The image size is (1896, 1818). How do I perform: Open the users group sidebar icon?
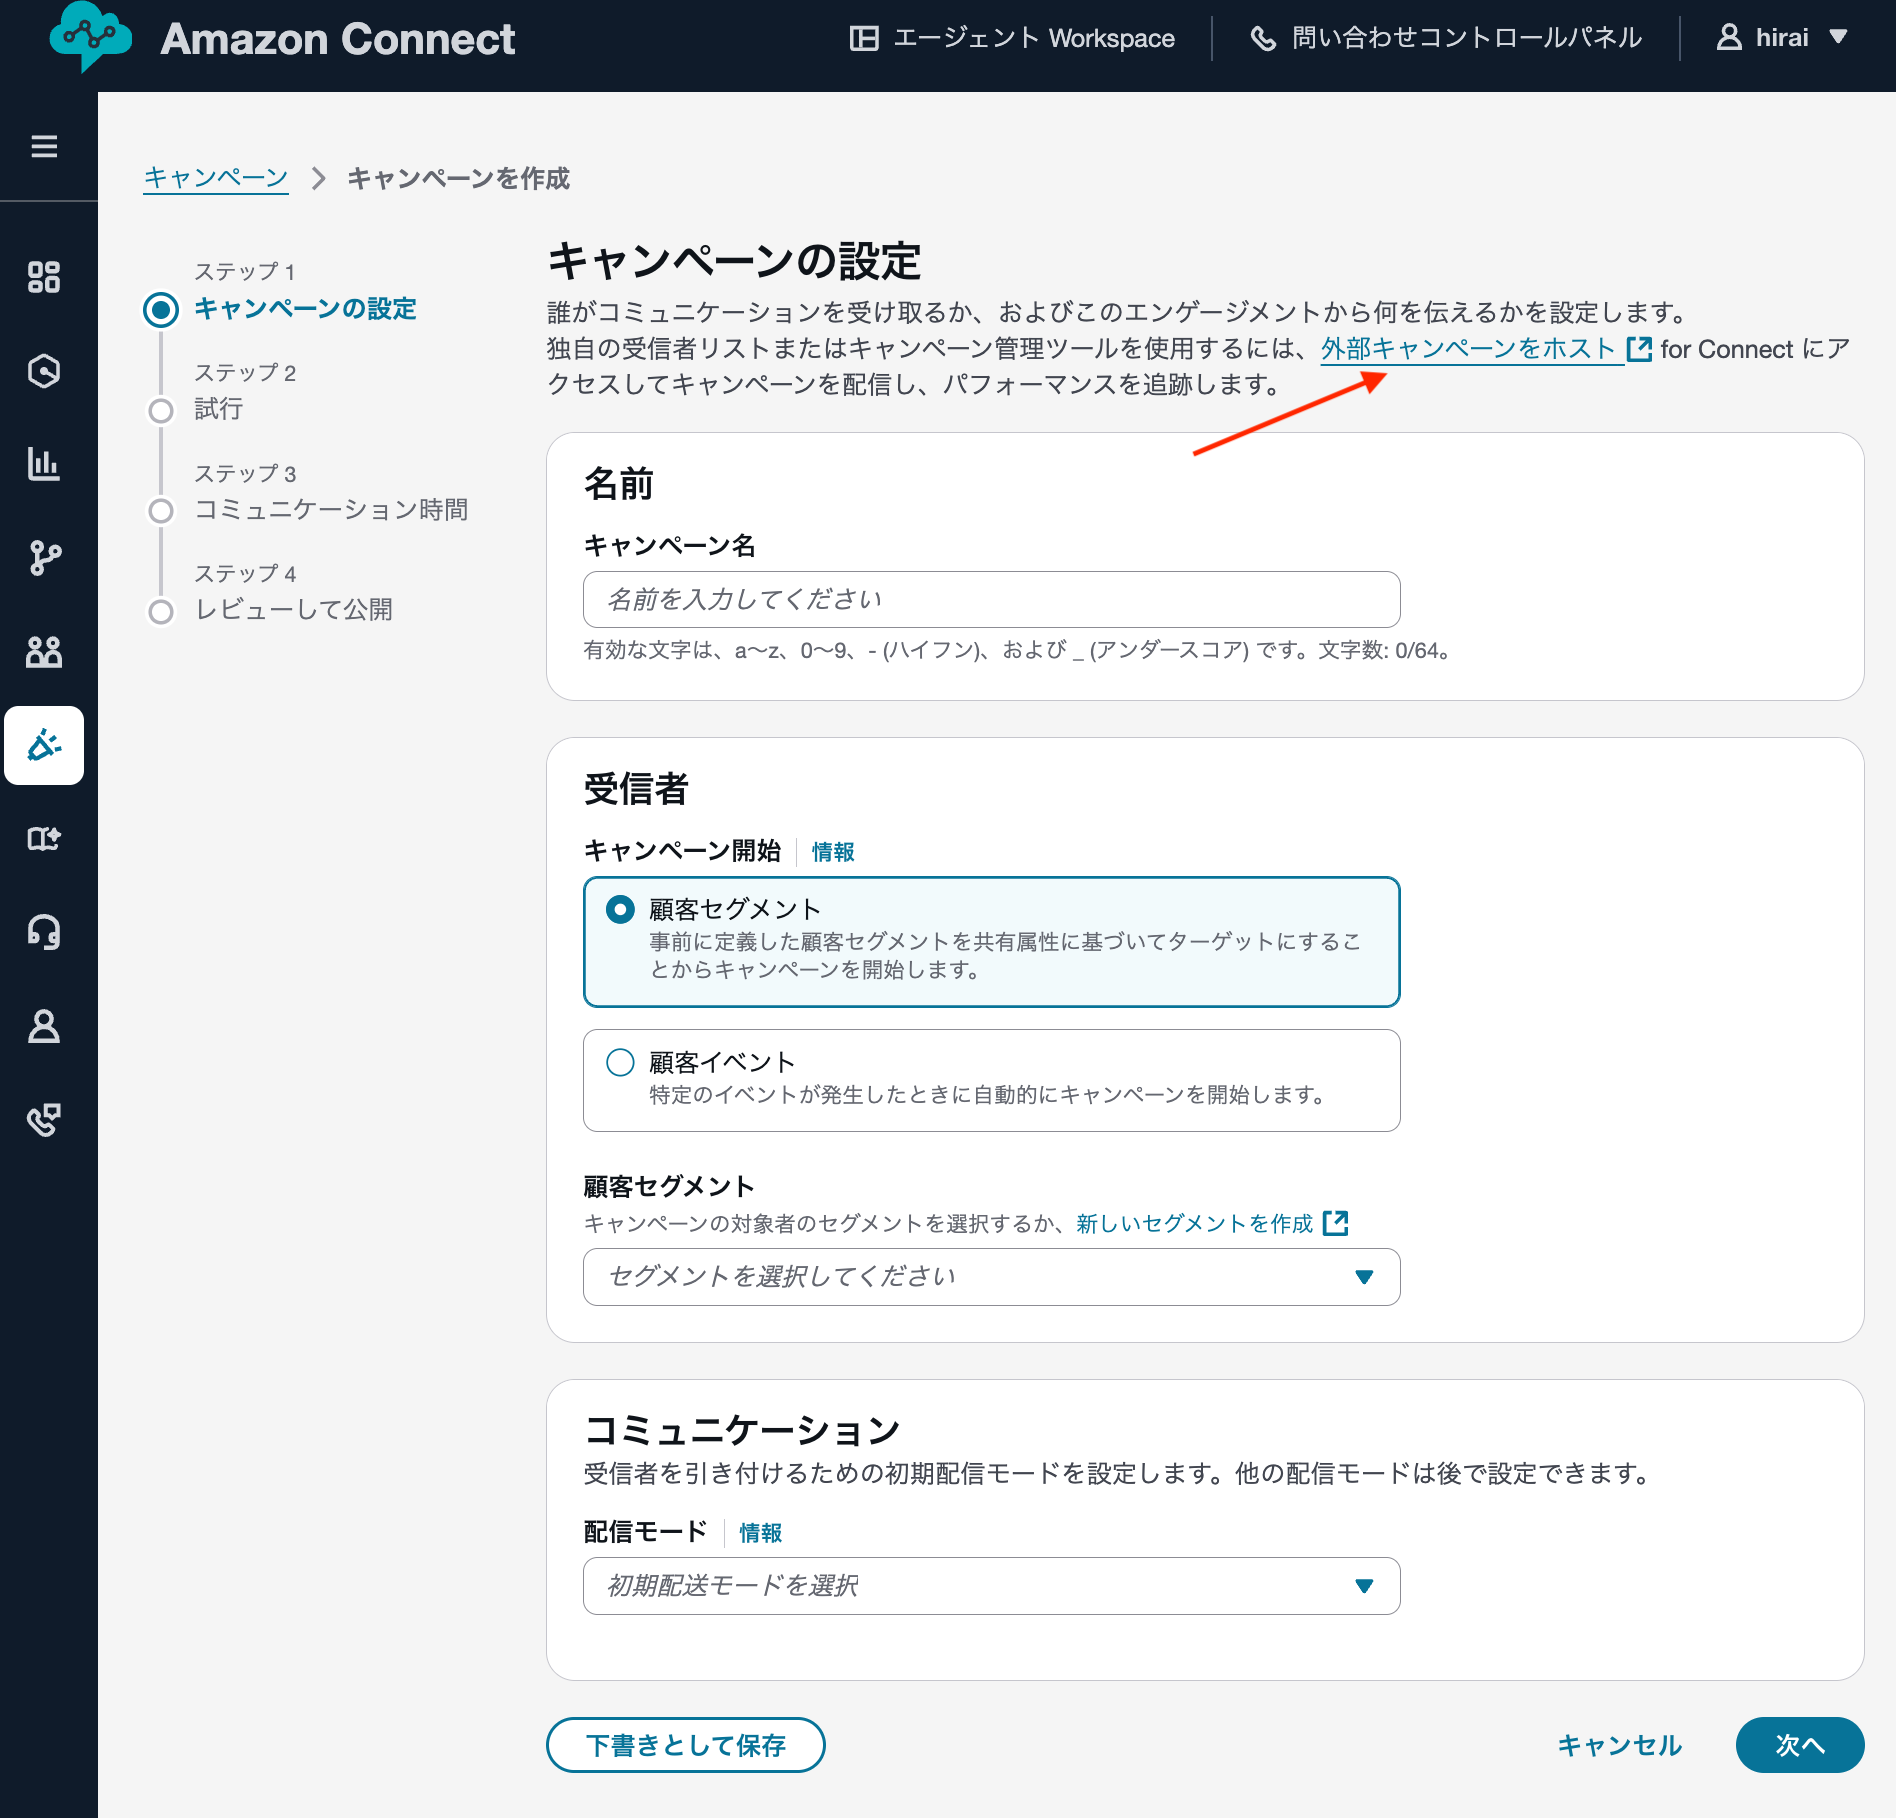click(x=44, y=652)
